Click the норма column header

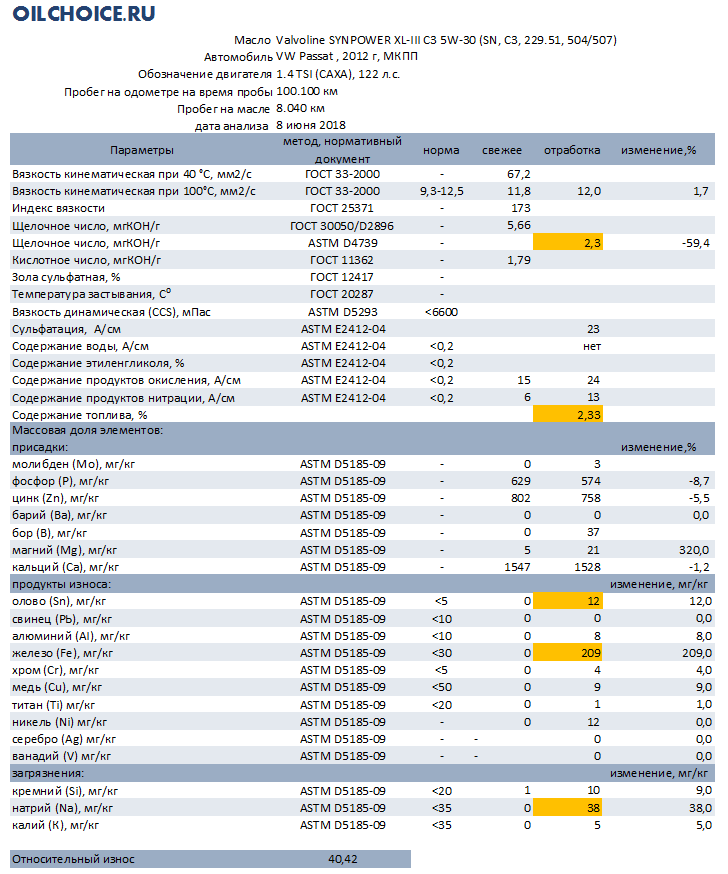441,150
